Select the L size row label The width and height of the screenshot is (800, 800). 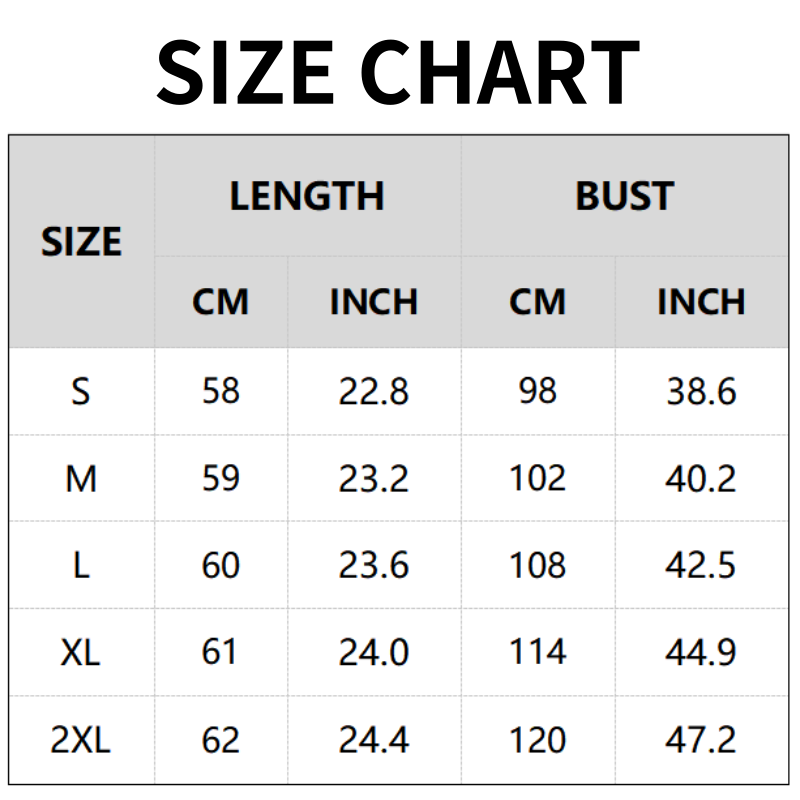pos(81,566)
